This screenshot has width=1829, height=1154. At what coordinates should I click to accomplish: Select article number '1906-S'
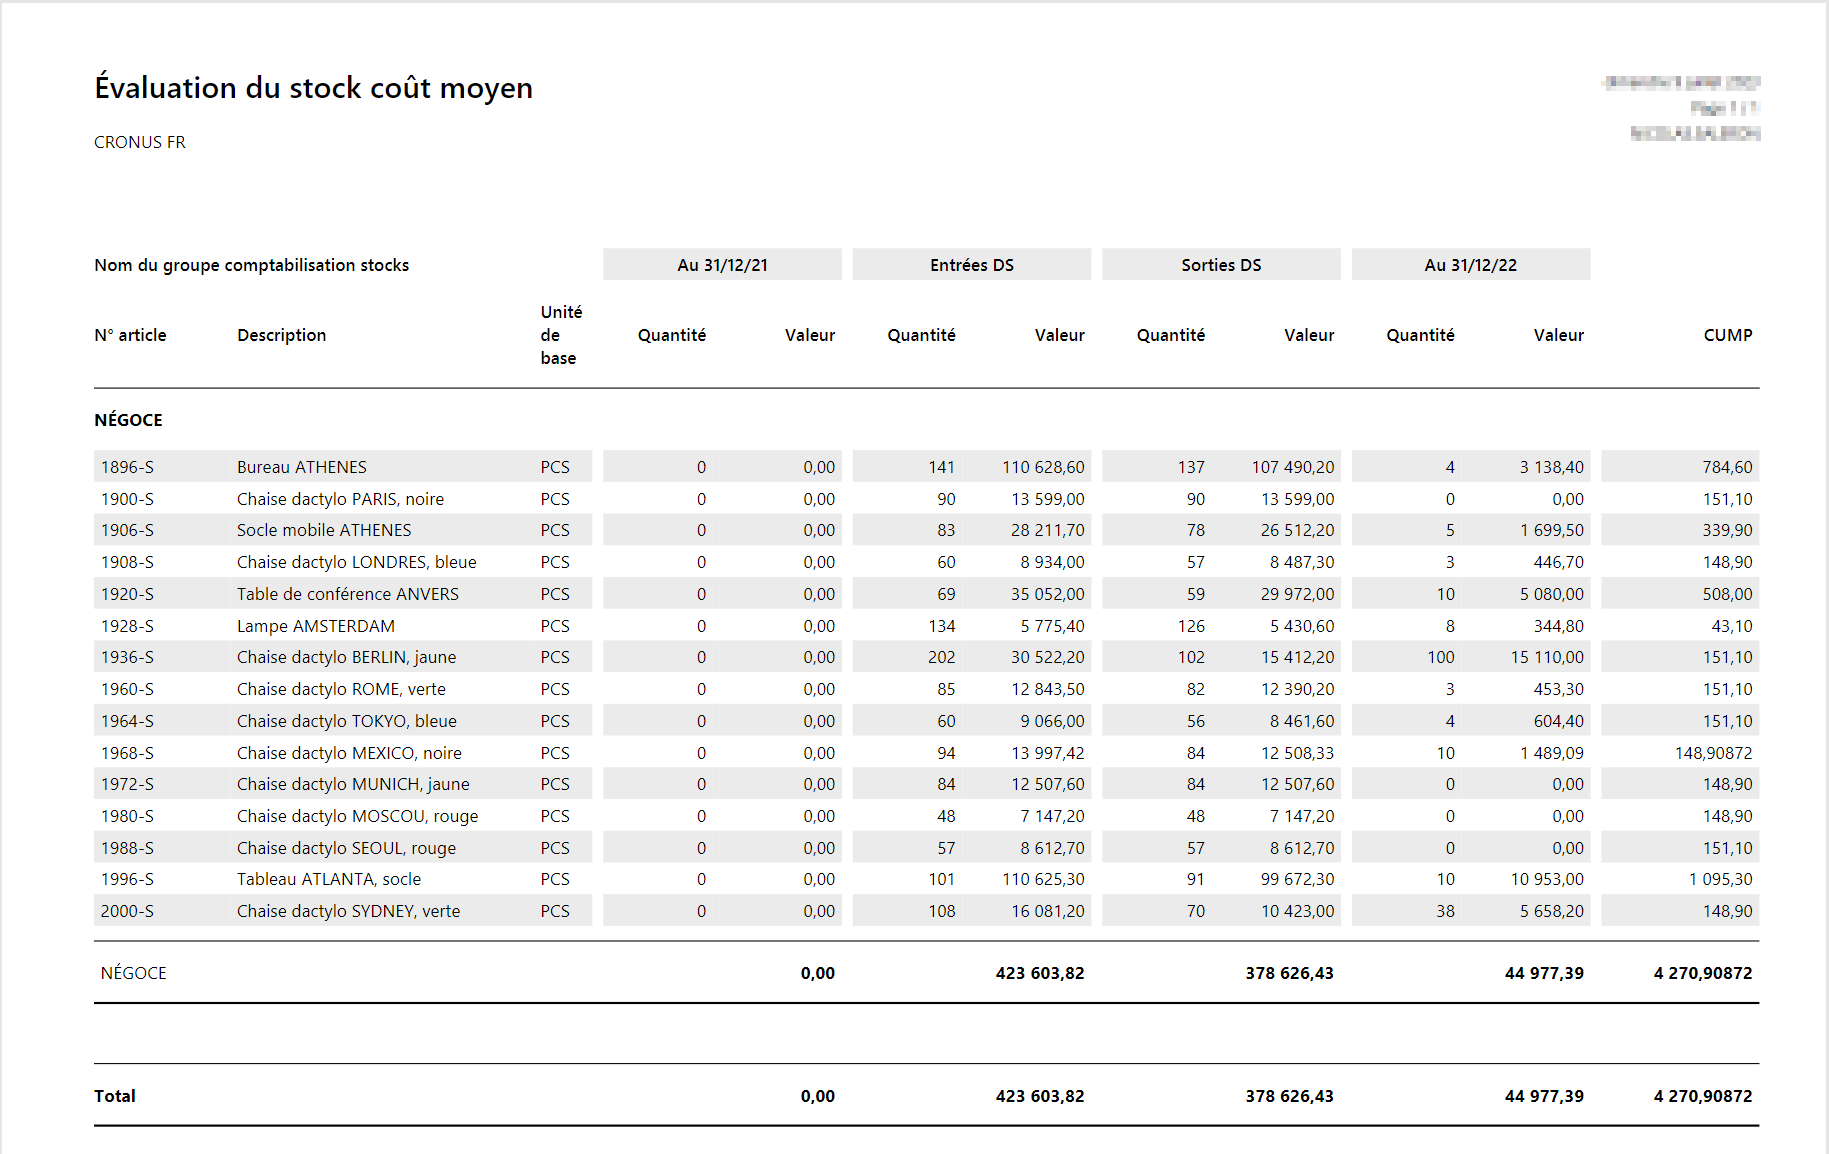[x=127, y=530]
